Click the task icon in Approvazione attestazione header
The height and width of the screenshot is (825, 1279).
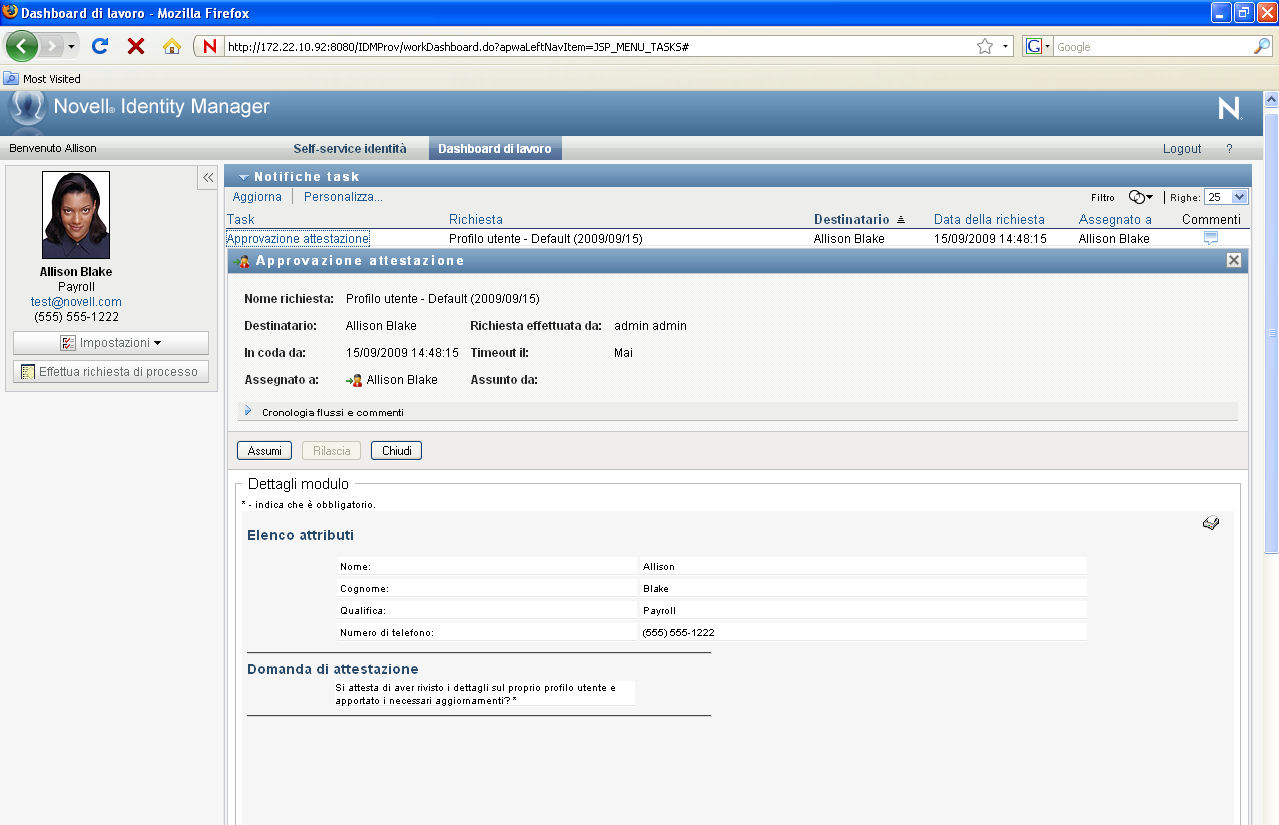click(243, 261)
